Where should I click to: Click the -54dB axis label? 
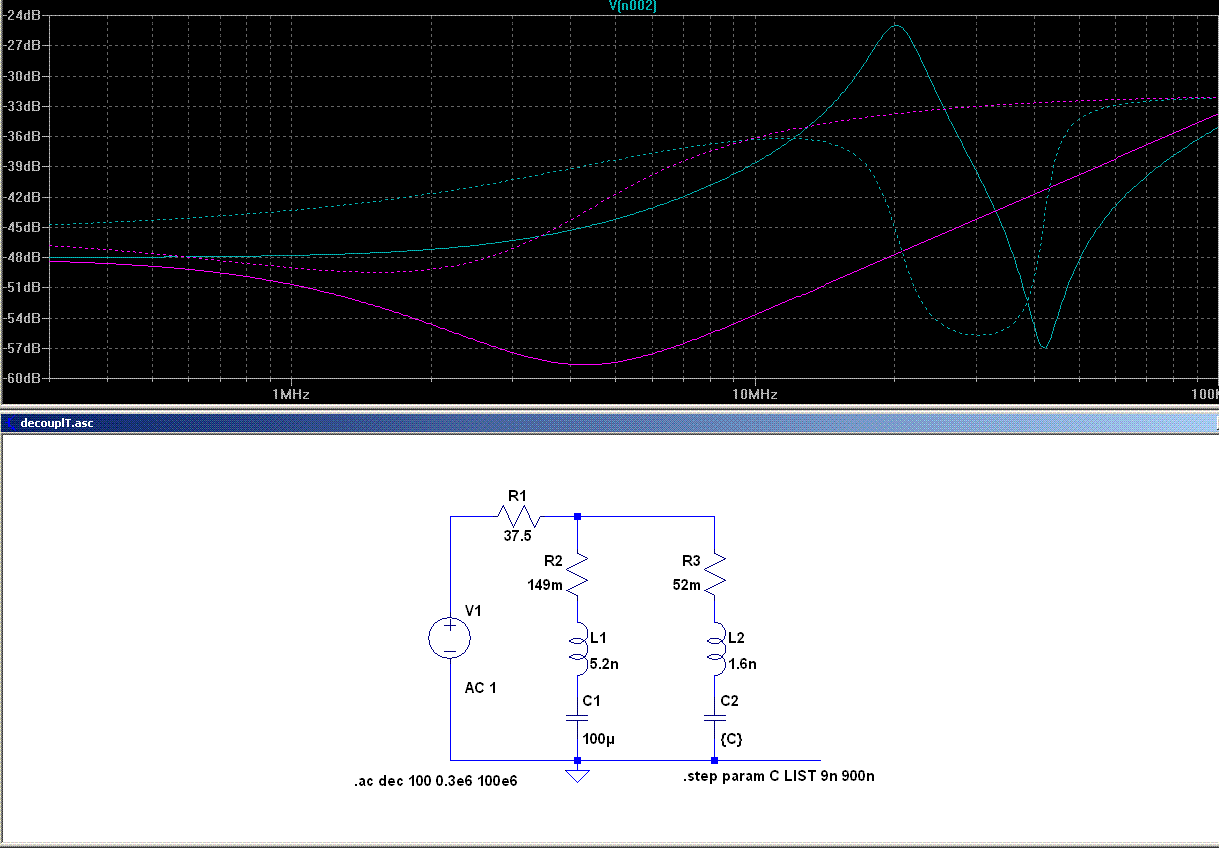point(21,318)
